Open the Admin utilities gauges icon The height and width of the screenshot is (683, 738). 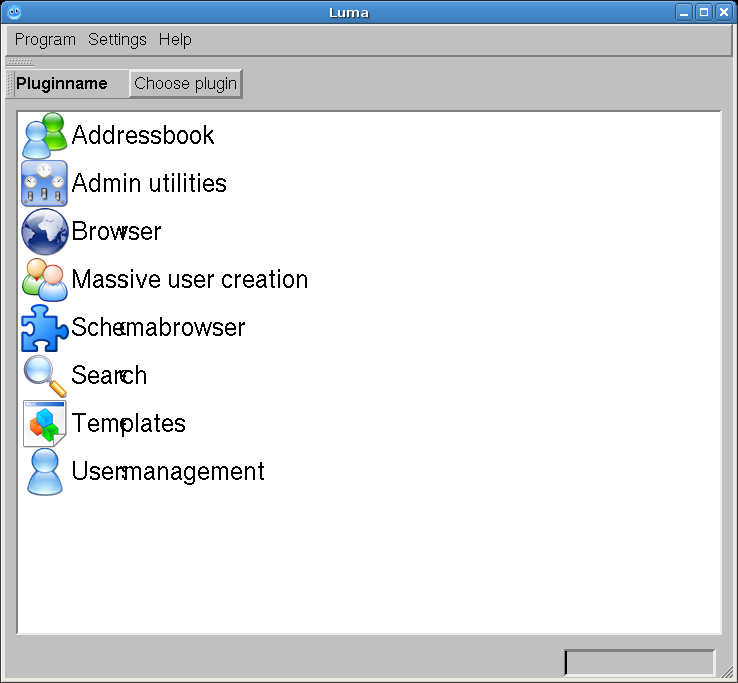[45, 183]
